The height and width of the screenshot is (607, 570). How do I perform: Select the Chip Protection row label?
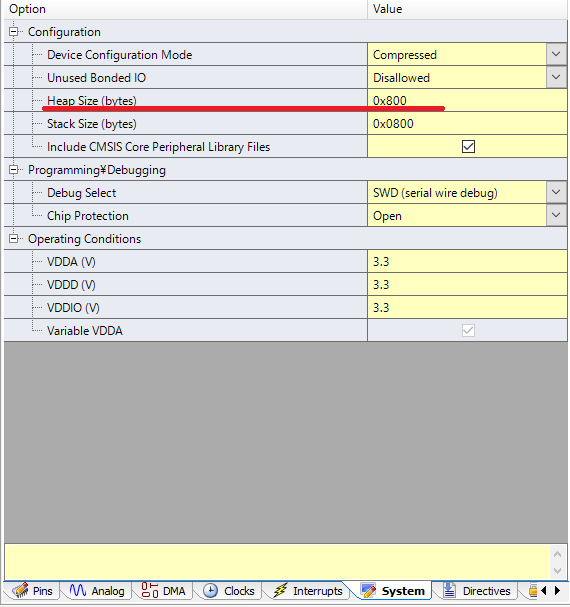click(x=88, y=216)
